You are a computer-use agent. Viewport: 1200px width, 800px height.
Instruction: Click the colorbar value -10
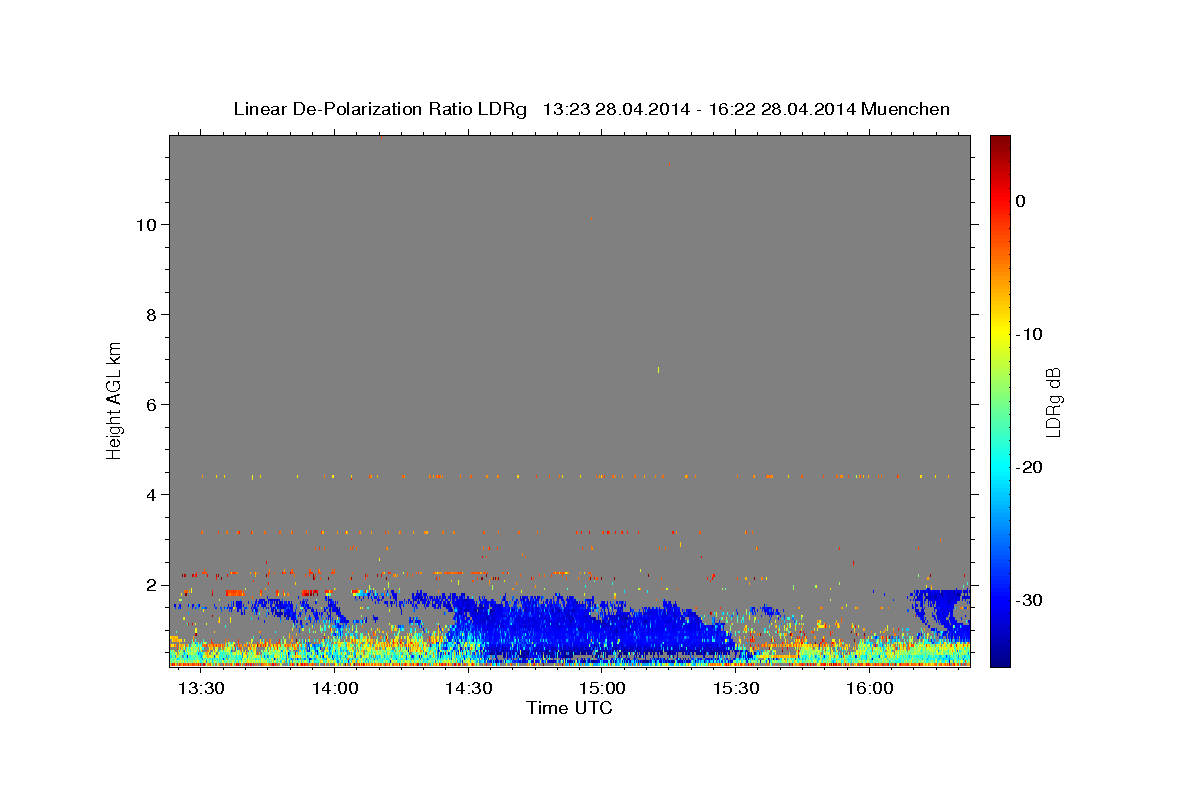click(x=1029, y=334)
